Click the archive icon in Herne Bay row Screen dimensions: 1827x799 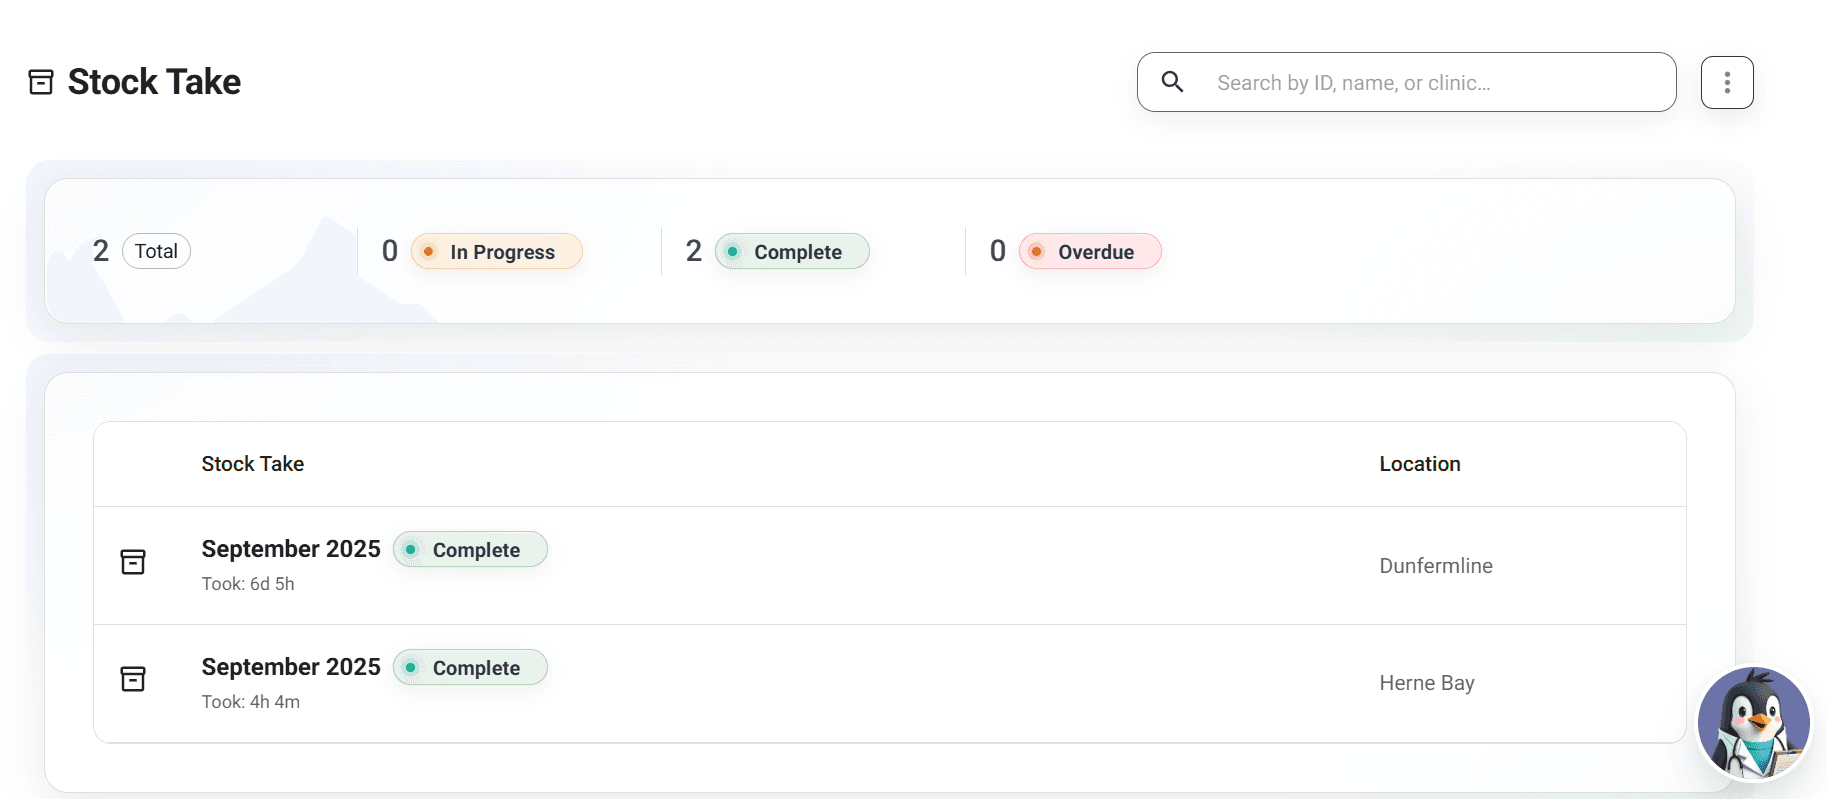[x=133, y=680]
